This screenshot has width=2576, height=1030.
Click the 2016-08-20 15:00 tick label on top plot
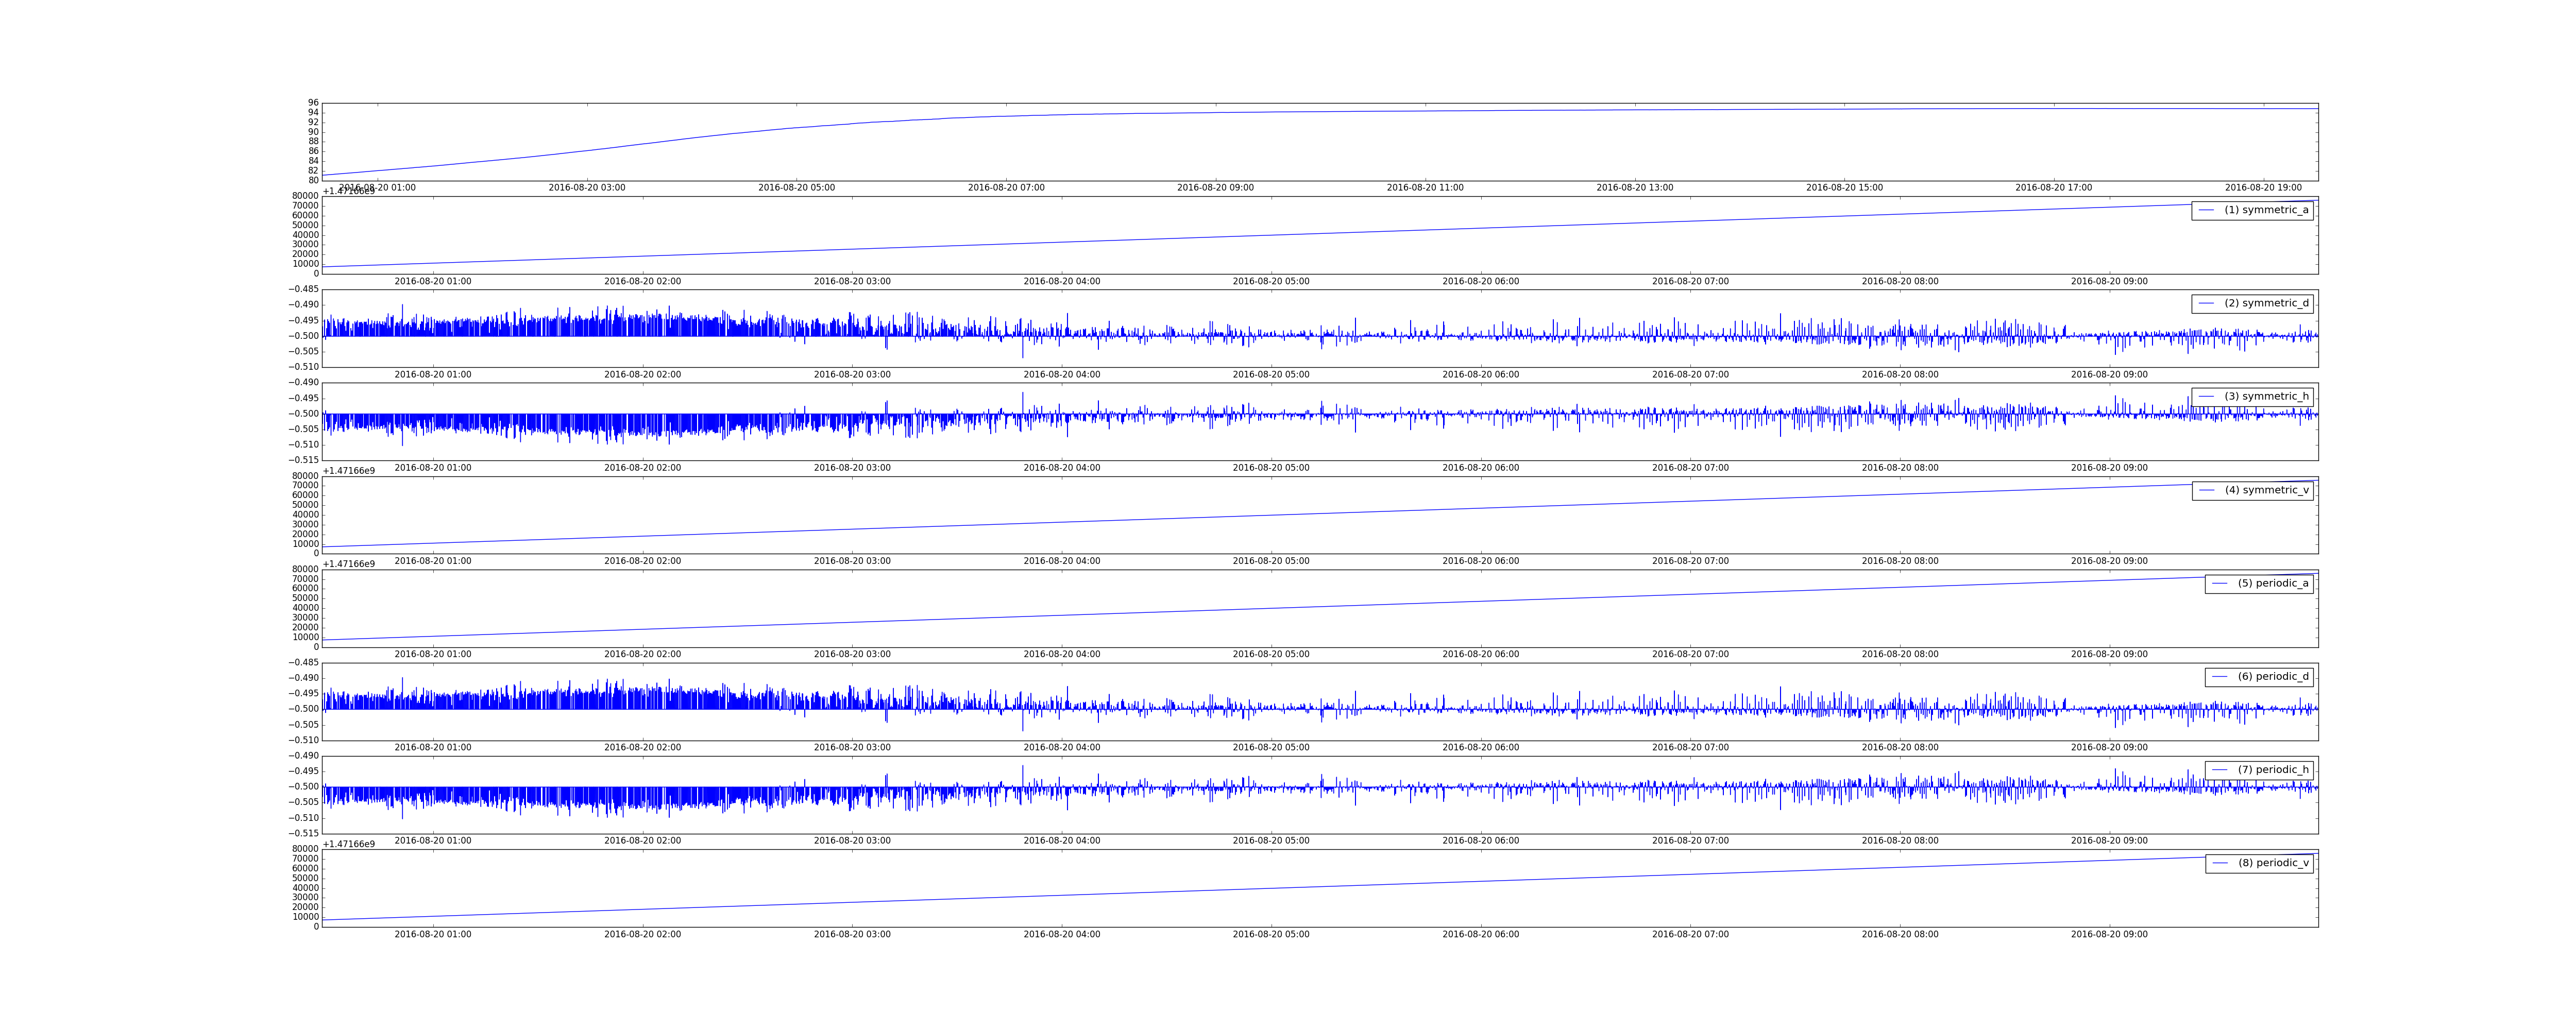click(x=1844, y=188)
